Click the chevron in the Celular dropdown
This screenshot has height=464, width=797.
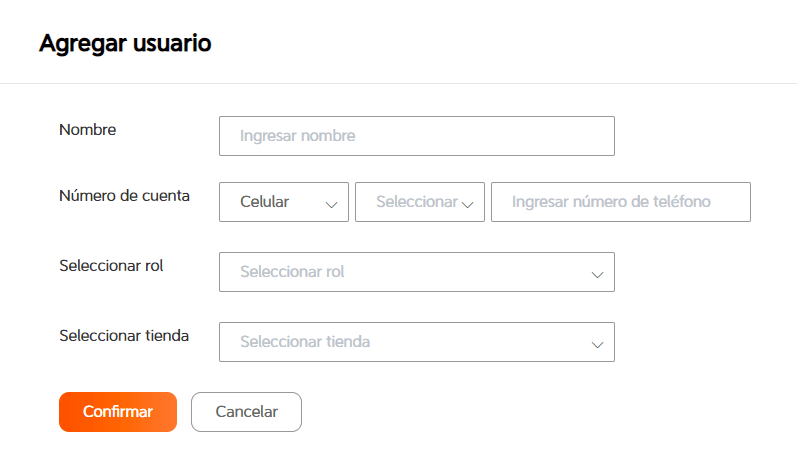point(331,203)
